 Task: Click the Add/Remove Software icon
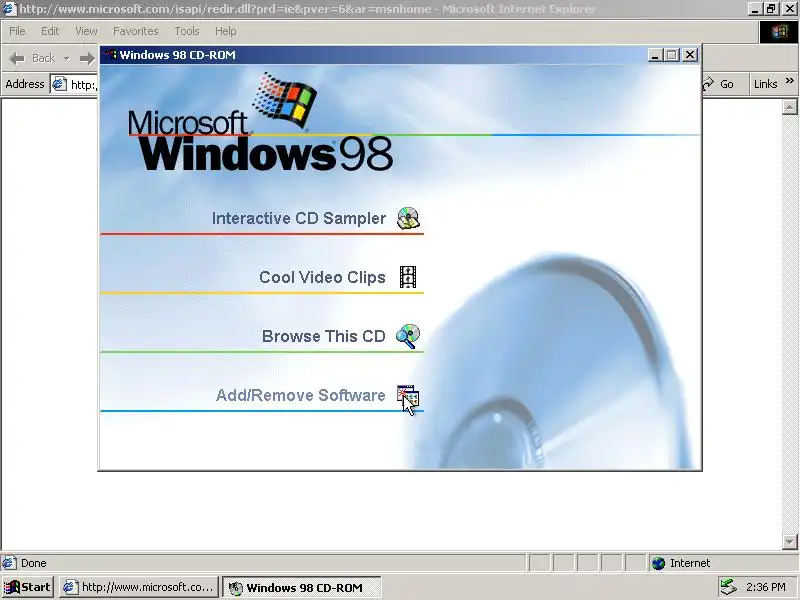pos(408,396)
